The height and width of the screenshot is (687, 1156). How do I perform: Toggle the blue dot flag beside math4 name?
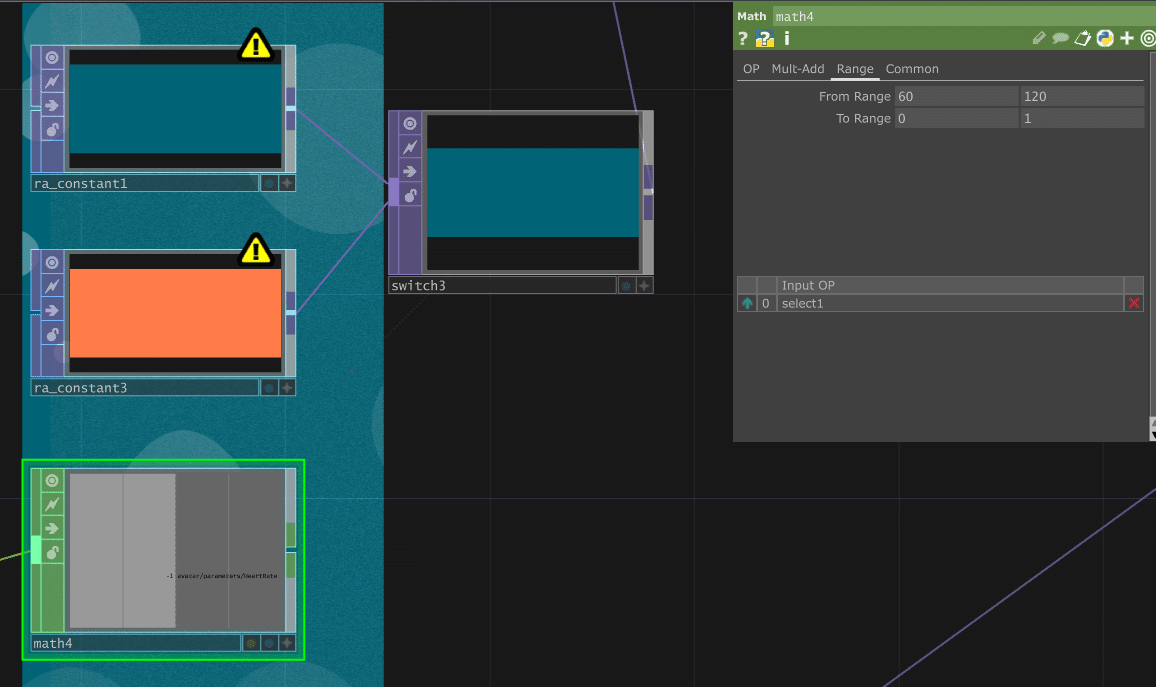point(269,643)
